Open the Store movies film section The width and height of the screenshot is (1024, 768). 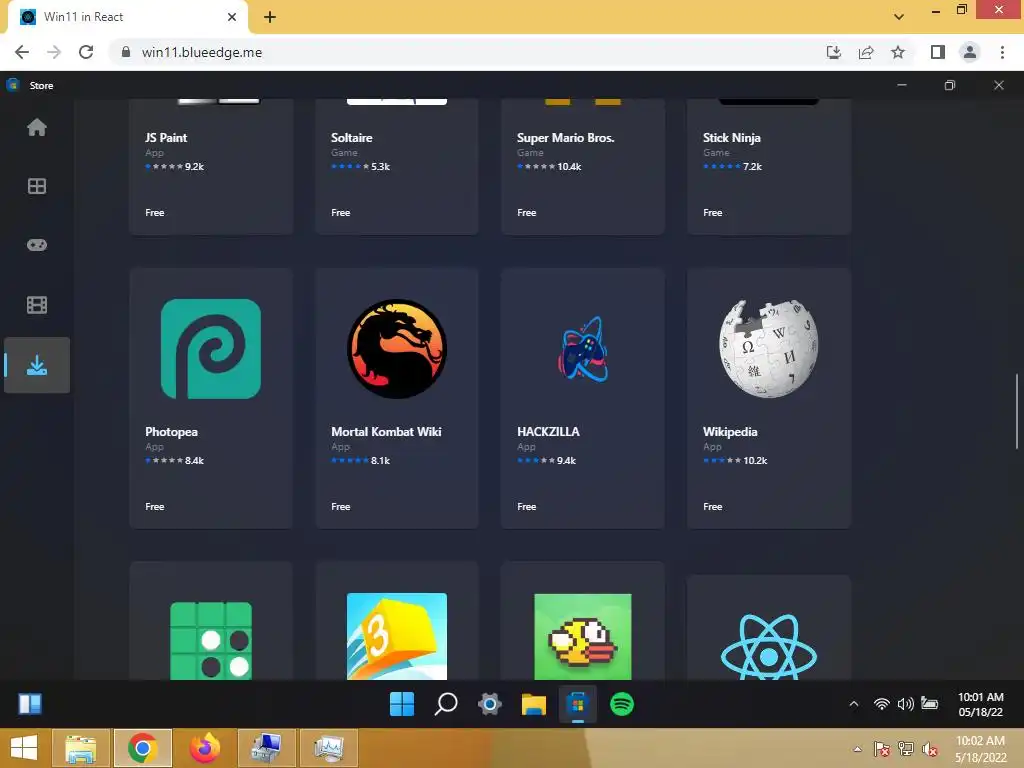37,305
